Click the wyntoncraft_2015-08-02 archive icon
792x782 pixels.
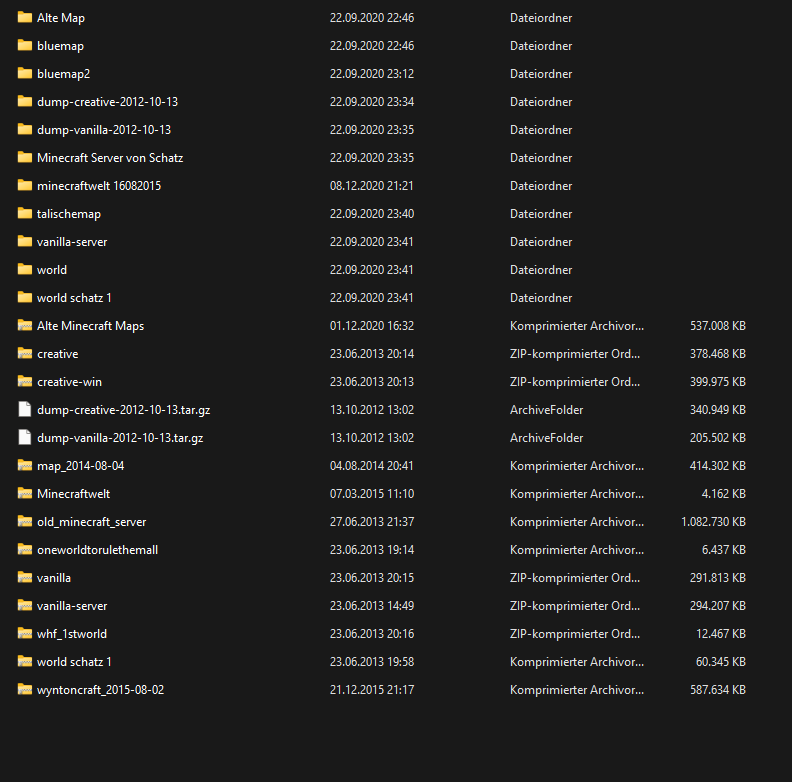[x=25, y=690]
